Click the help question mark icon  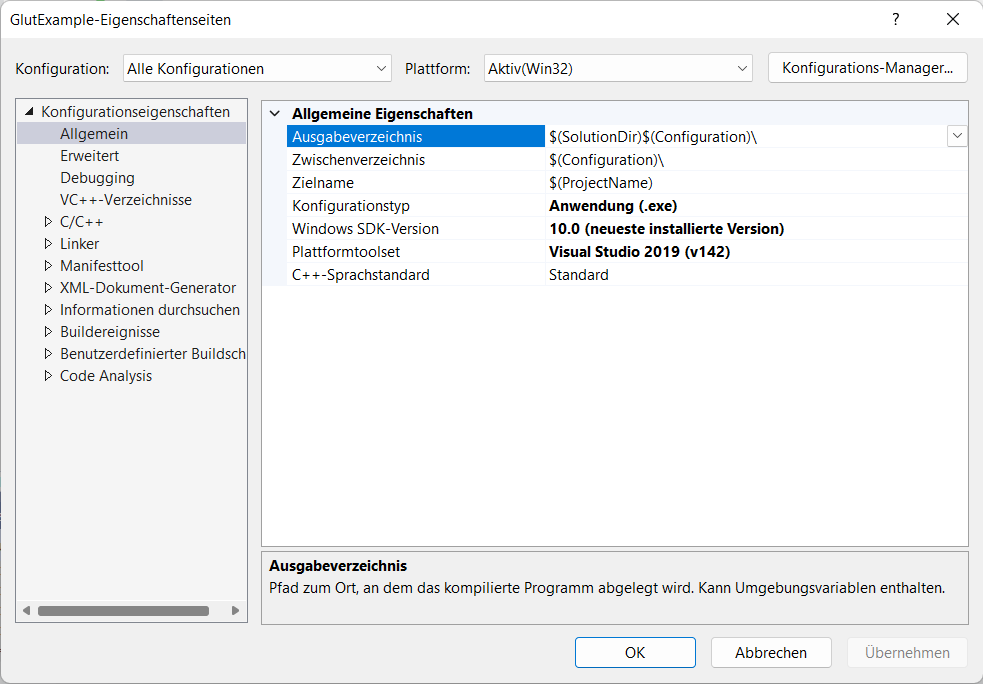896,19
